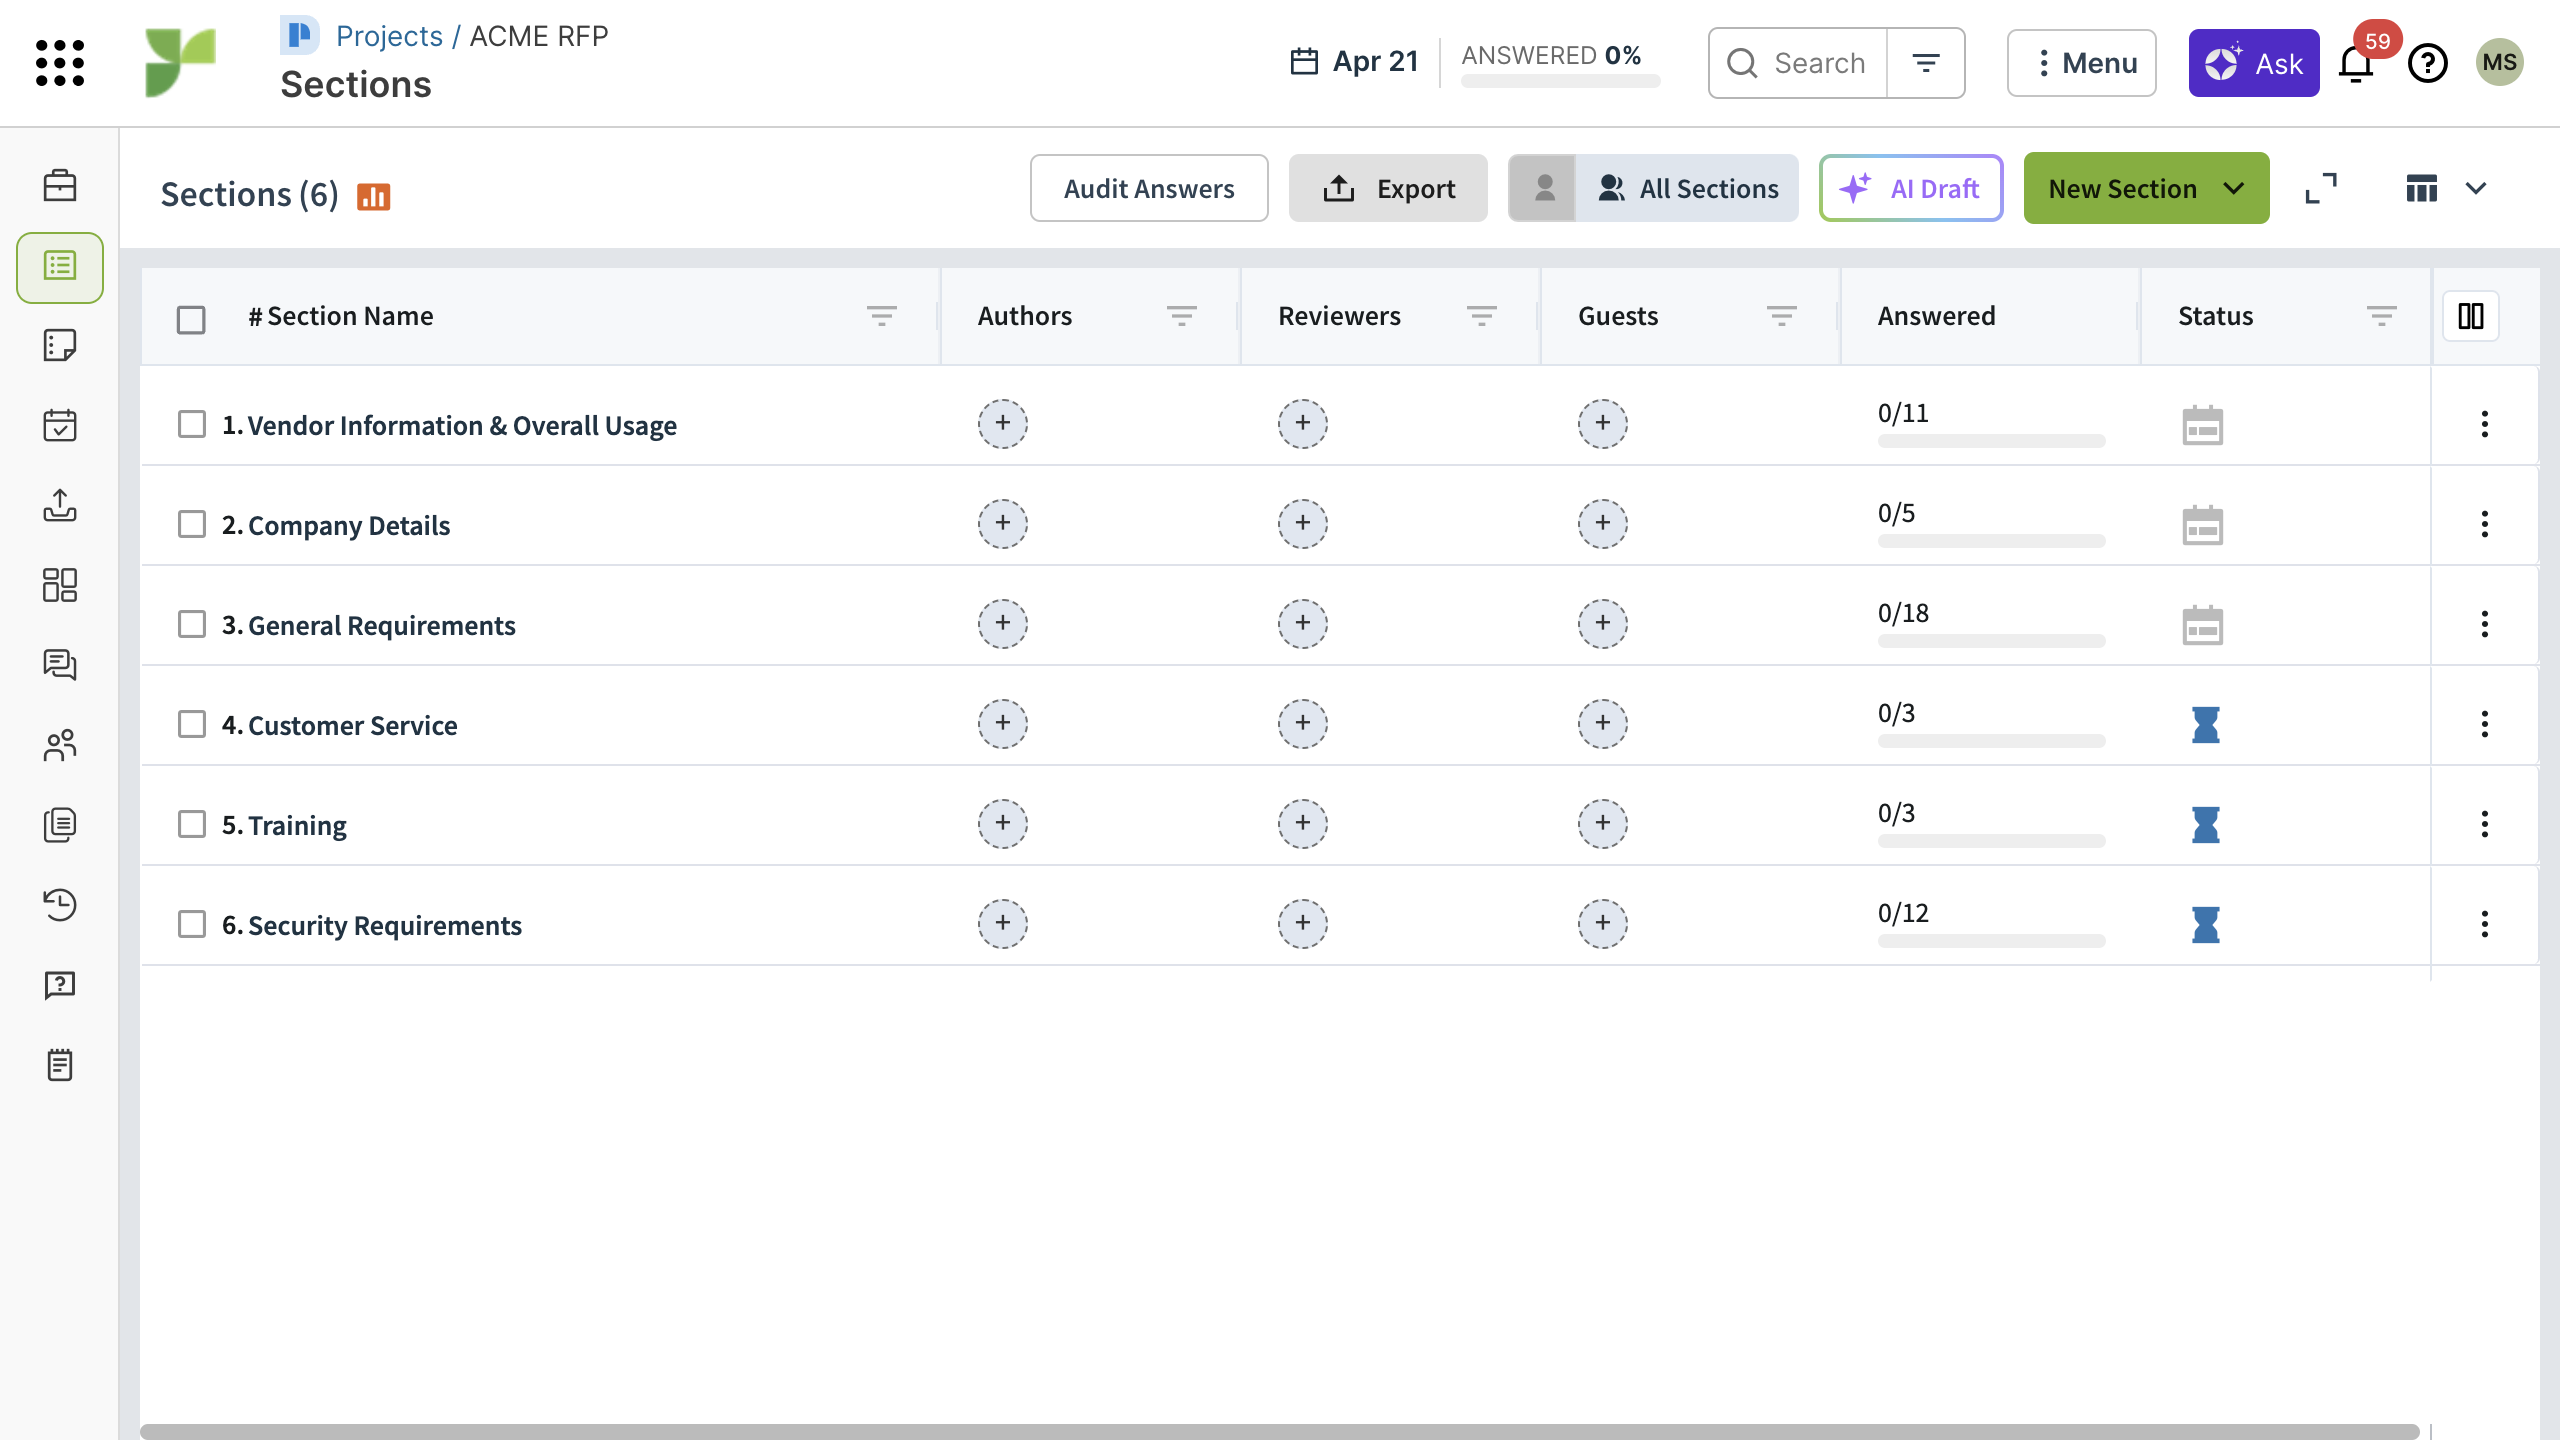Click the Audit Answers button
The height and width of the screenshot is (1440, 2560).
(1149, 188)
